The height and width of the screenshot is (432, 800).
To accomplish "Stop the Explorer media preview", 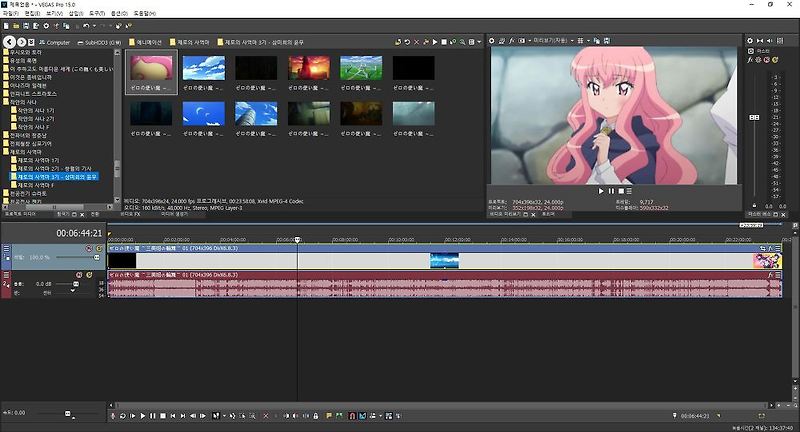I will click(444, 42).
